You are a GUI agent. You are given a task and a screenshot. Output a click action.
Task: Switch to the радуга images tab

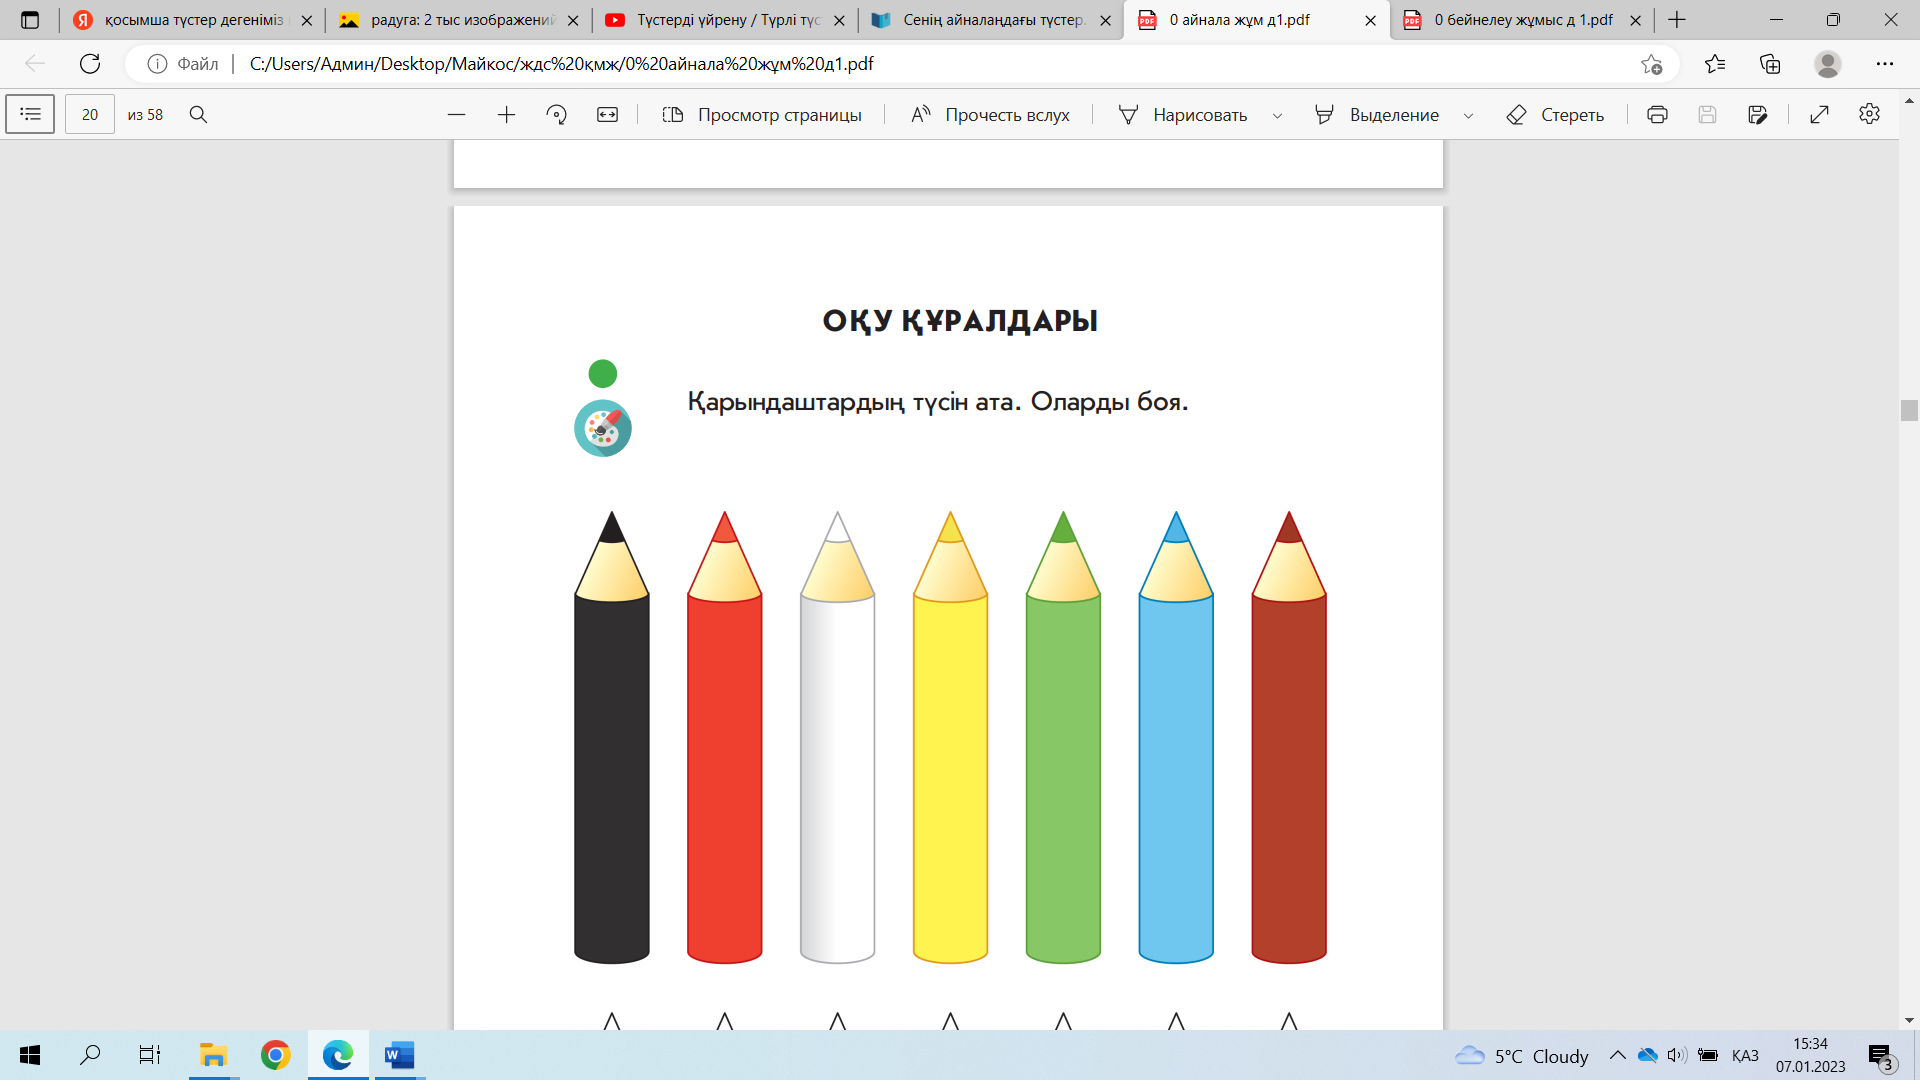460,20
